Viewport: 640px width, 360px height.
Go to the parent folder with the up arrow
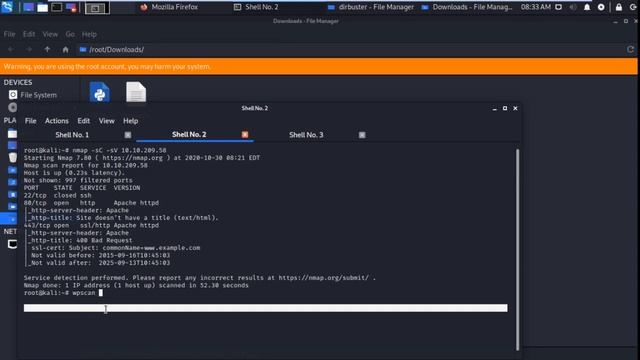click(x=47, y=49)
